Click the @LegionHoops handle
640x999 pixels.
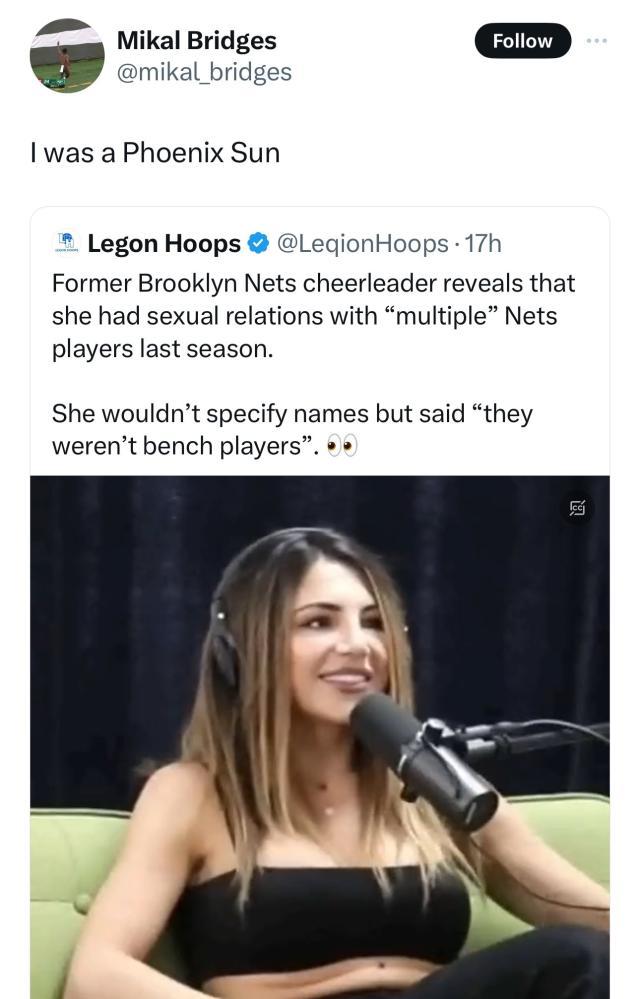361,243
